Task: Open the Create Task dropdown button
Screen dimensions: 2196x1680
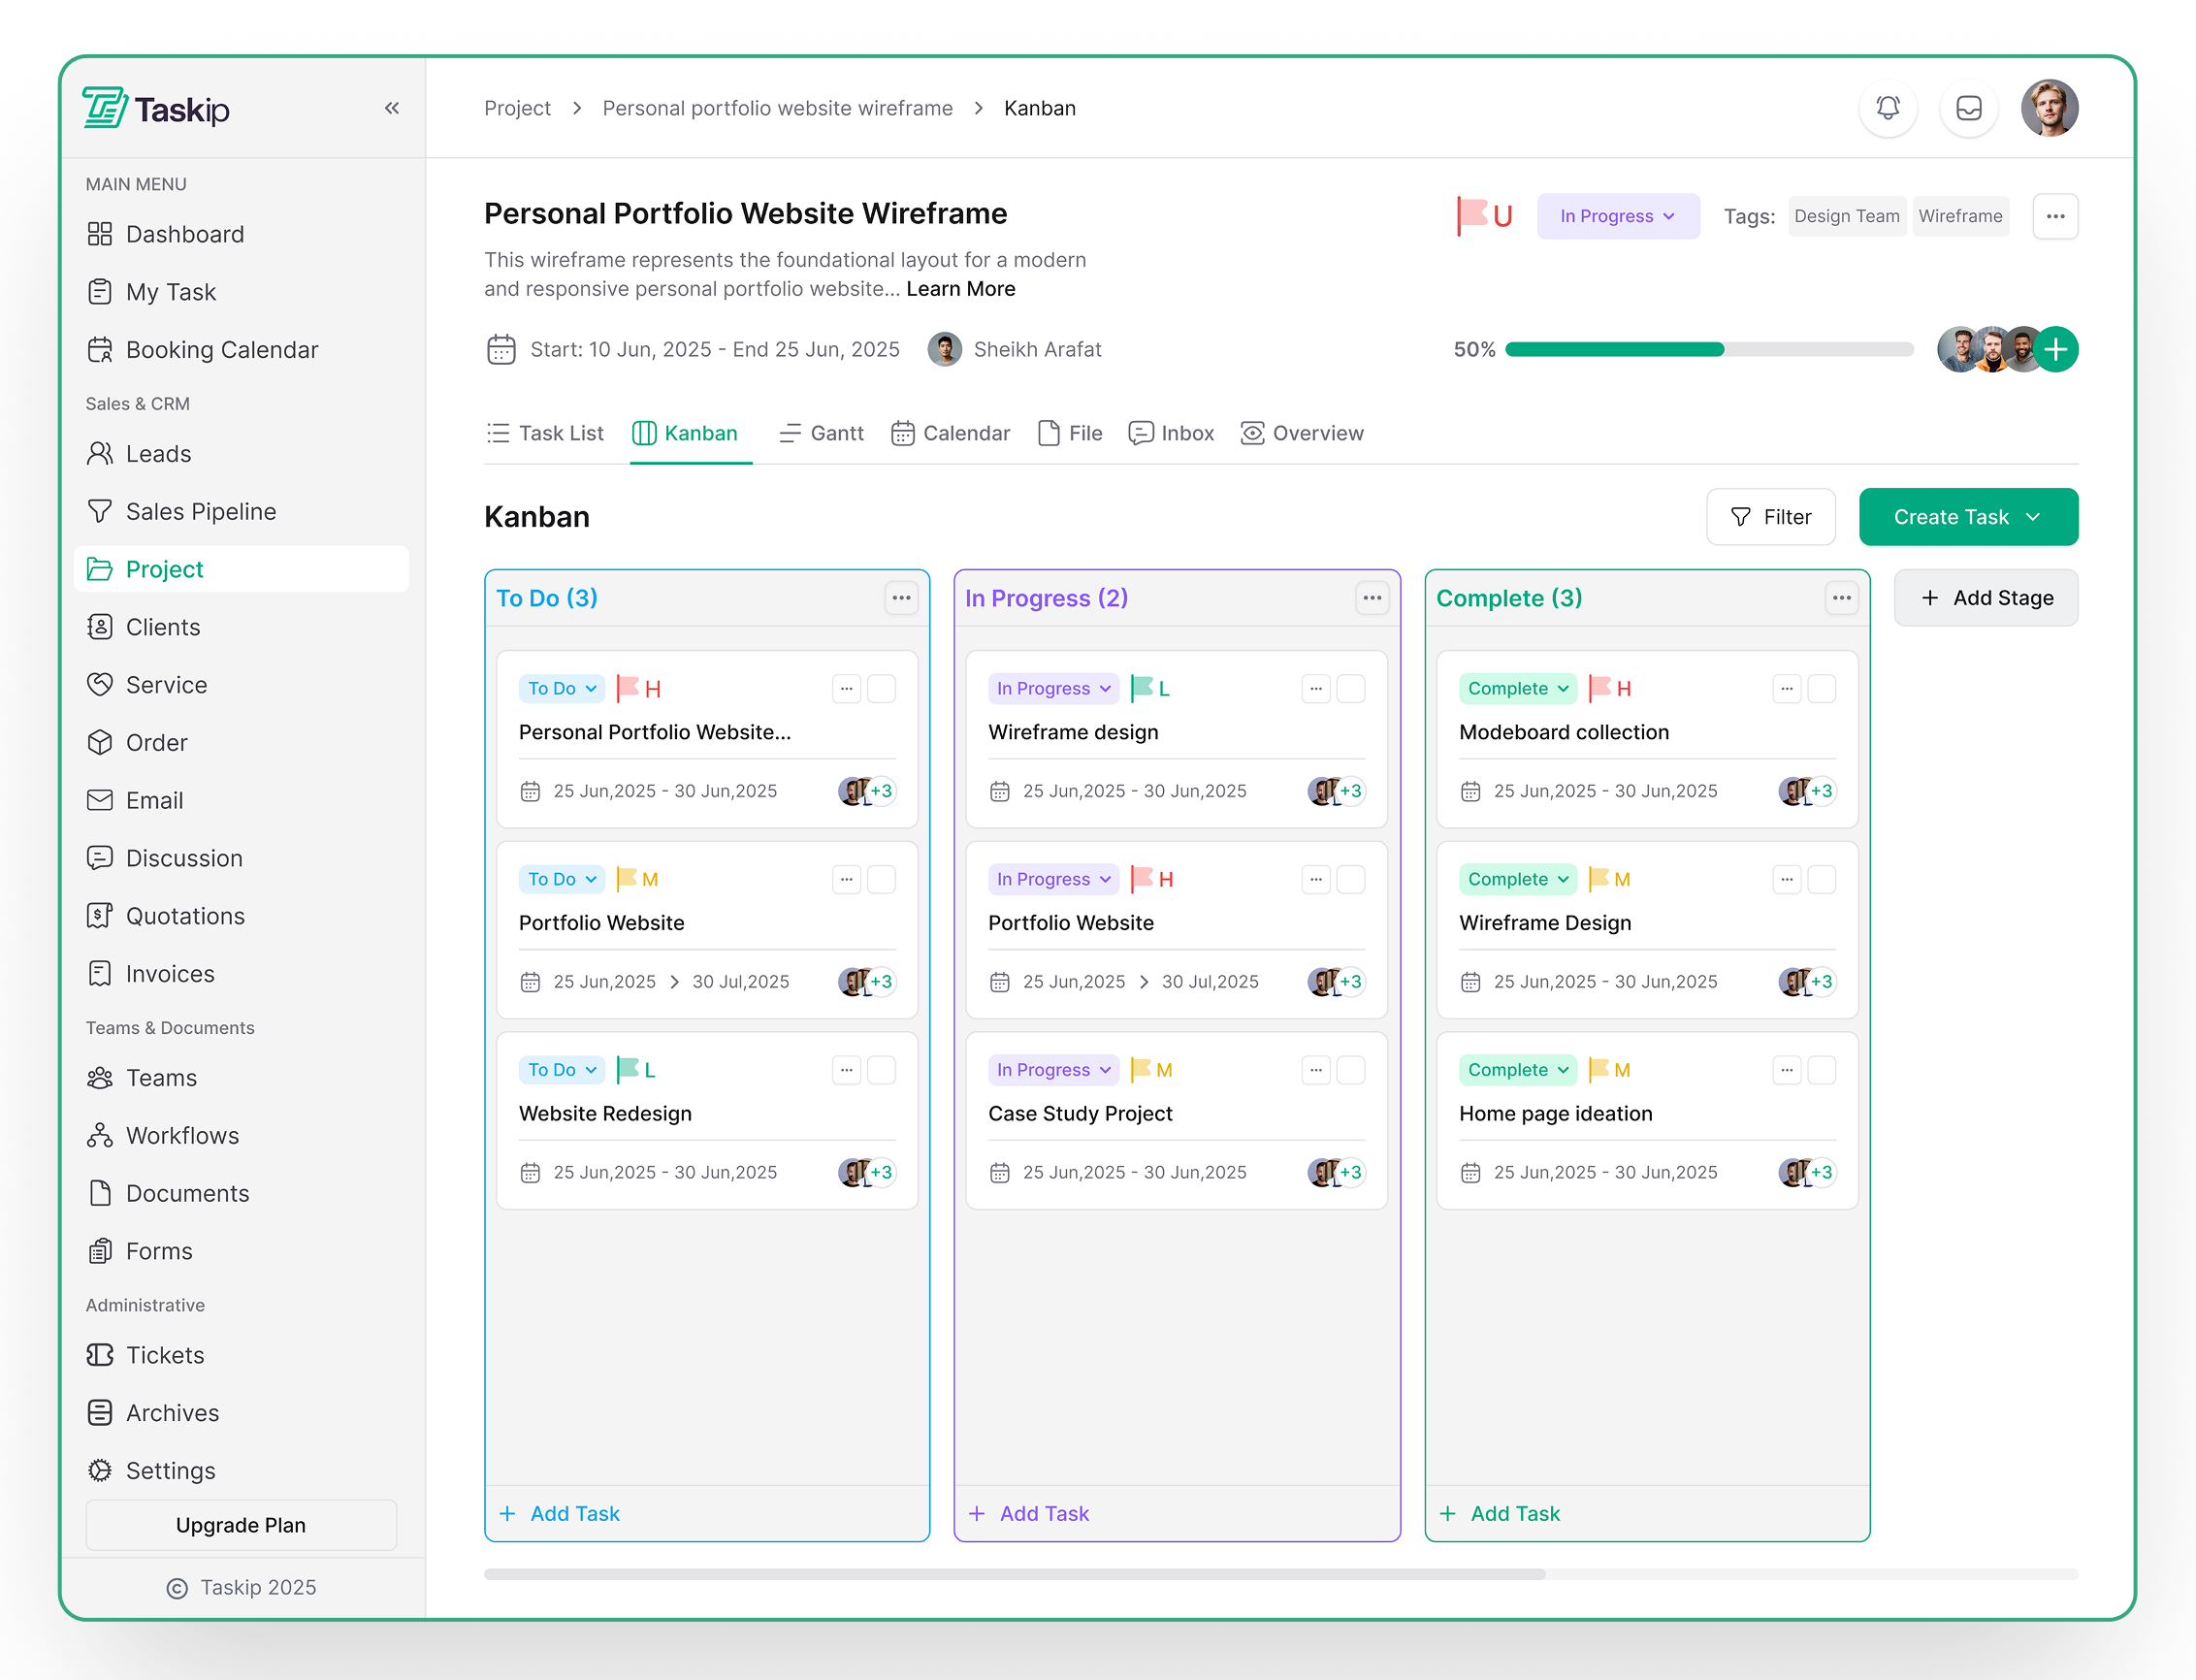Action: pos(1967,517)
